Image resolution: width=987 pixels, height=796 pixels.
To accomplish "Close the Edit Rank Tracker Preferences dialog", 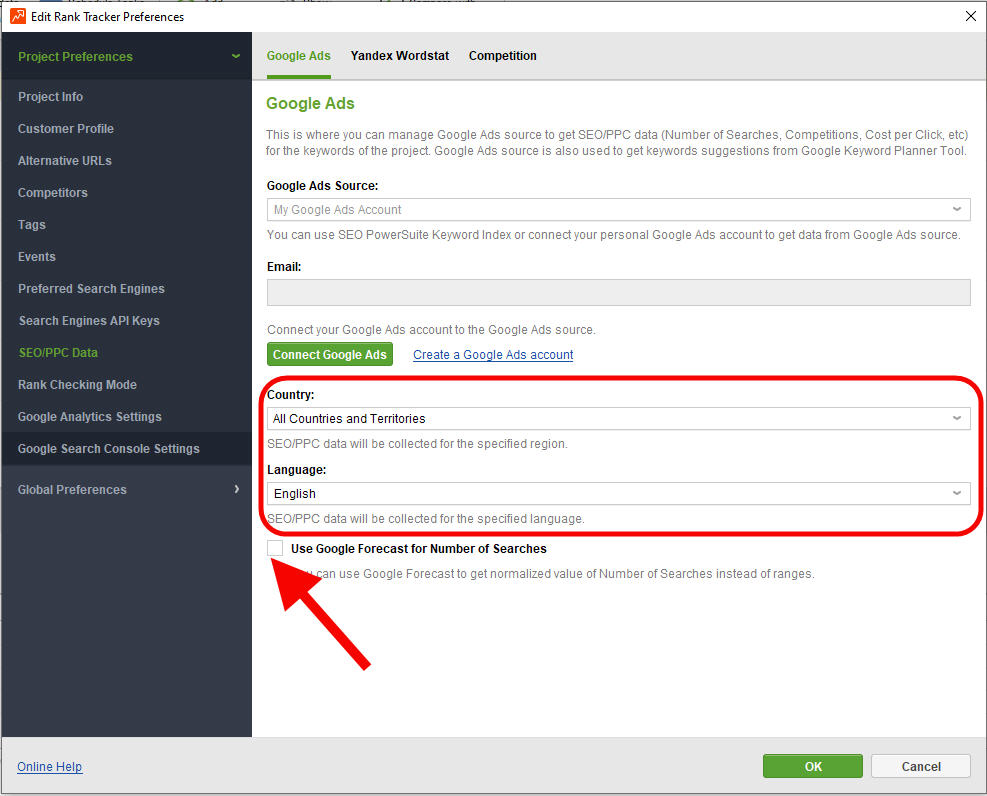I will [x=969, y=16].
